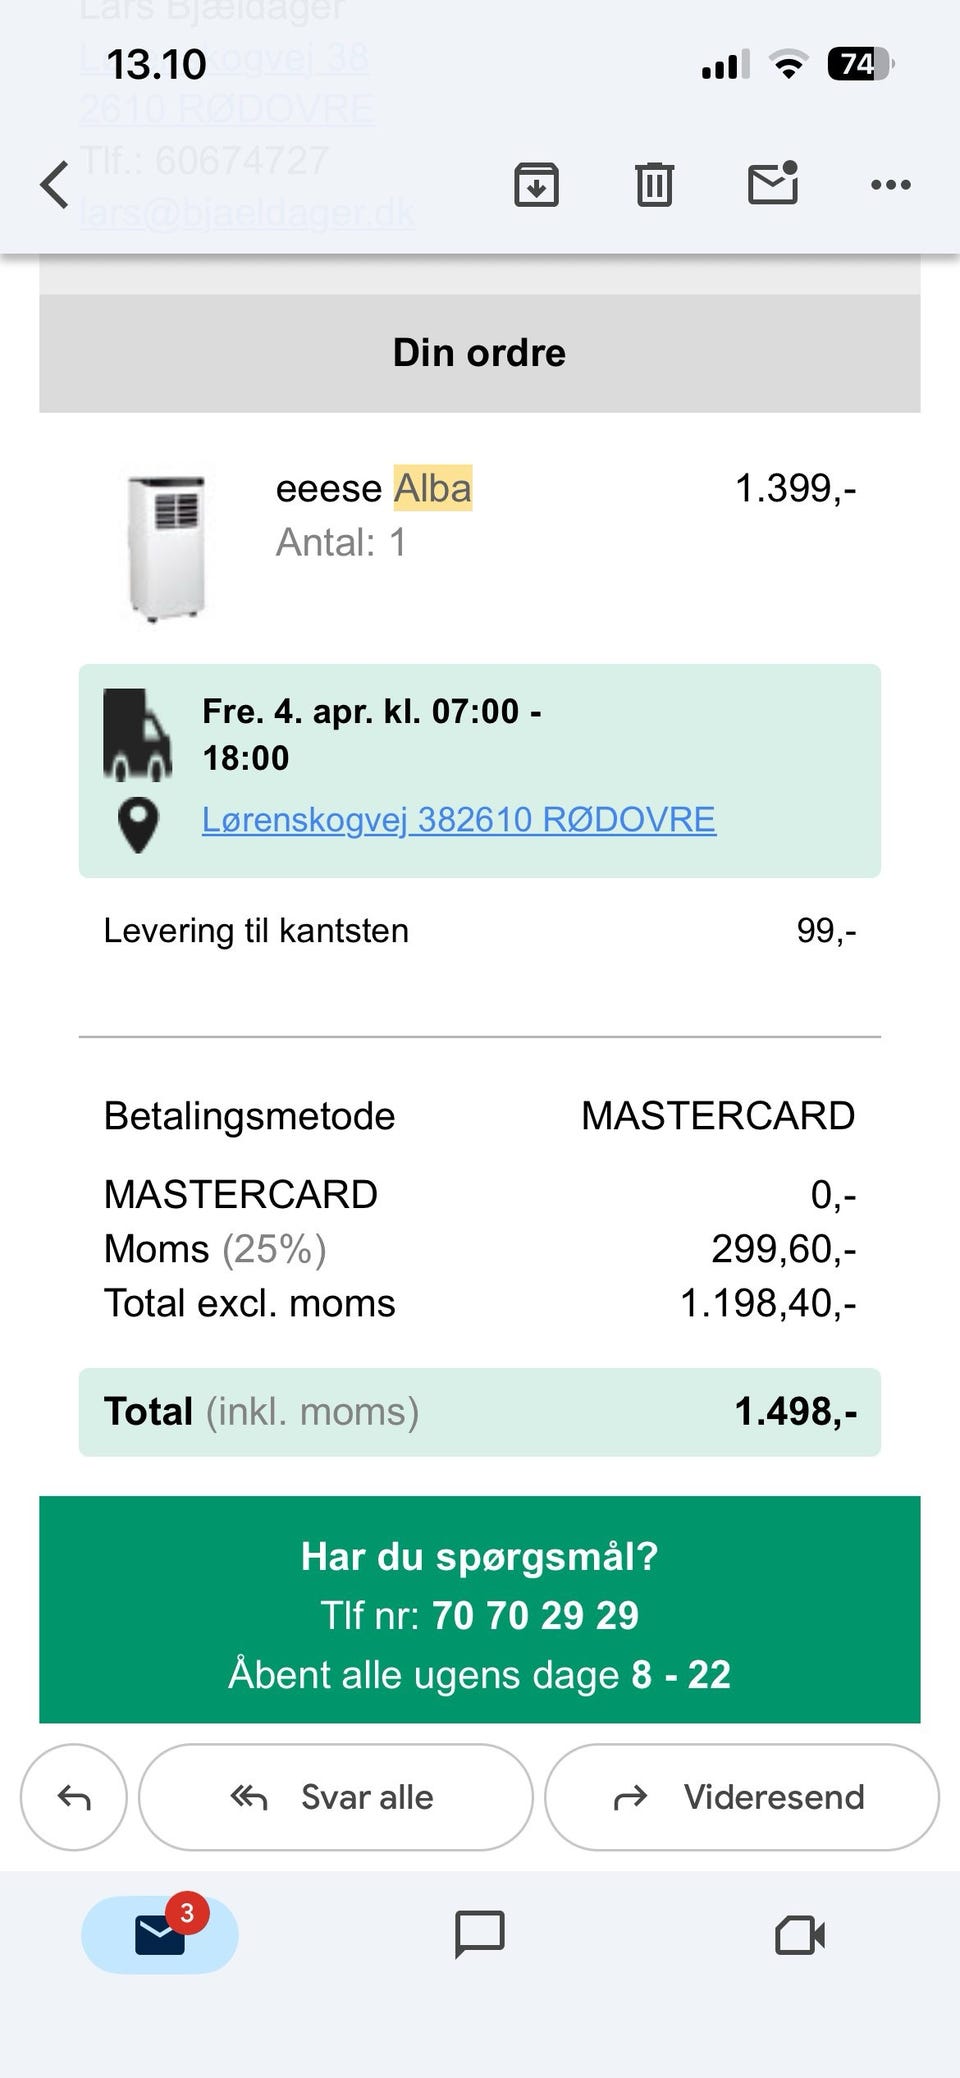Tap the map location pin icon
Viewport: 960px width, 2078px height.
(138, 825)
